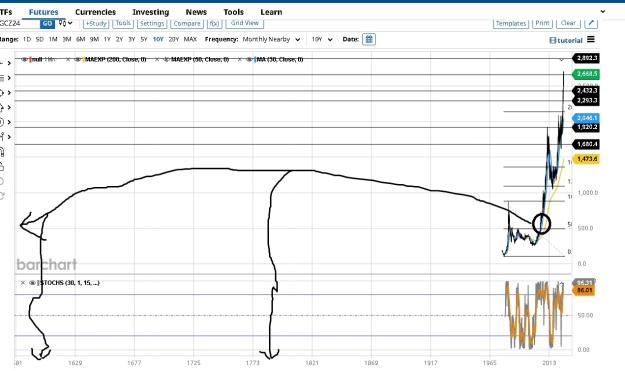Select the 1M range option
The height and width of the screenshot is (371, 625).
(53, 39)
